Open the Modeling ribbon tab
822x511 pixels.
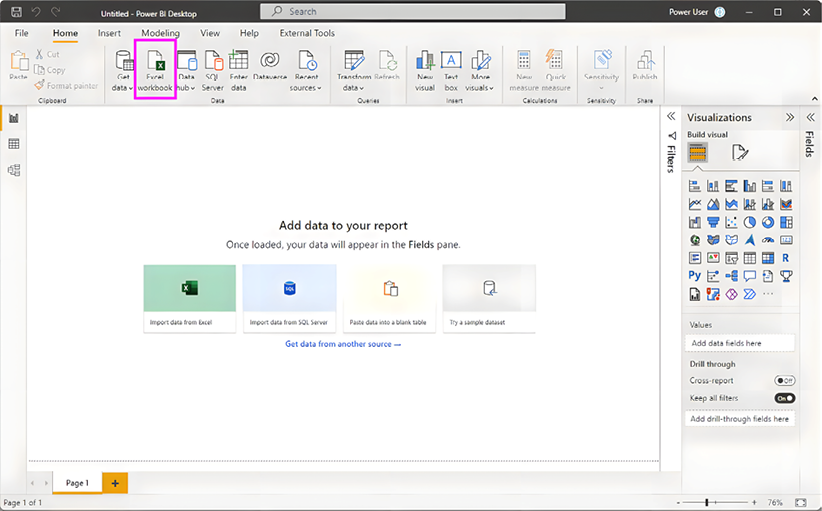160,33
